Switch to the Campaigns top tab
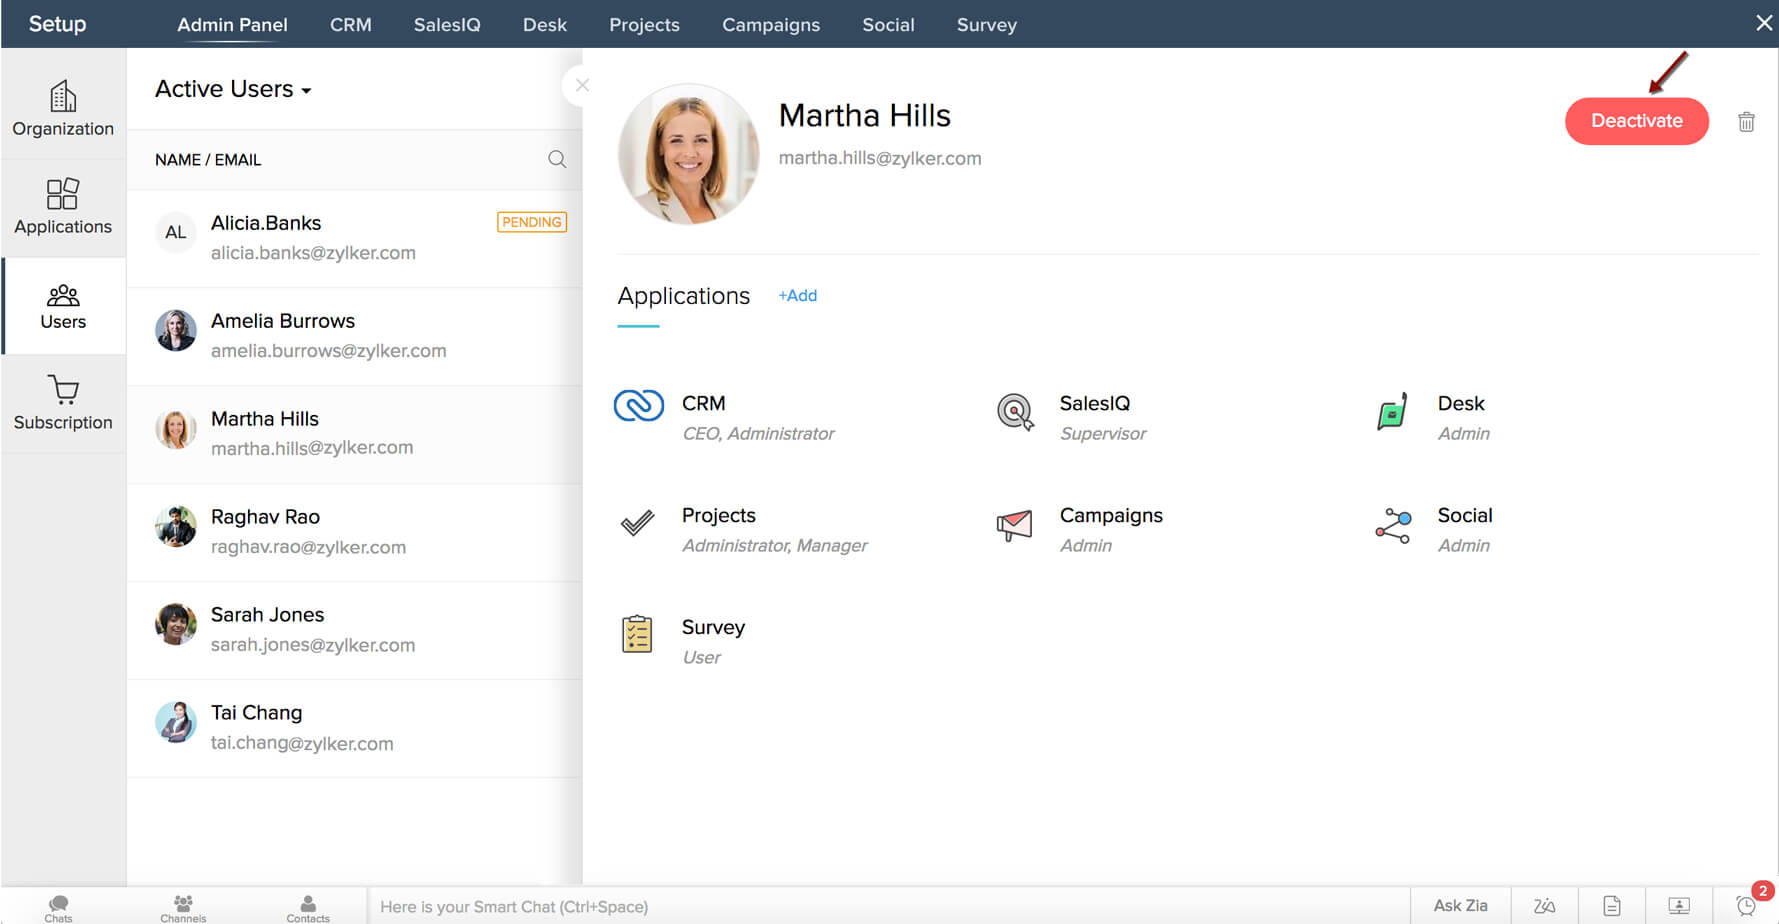 771,25
